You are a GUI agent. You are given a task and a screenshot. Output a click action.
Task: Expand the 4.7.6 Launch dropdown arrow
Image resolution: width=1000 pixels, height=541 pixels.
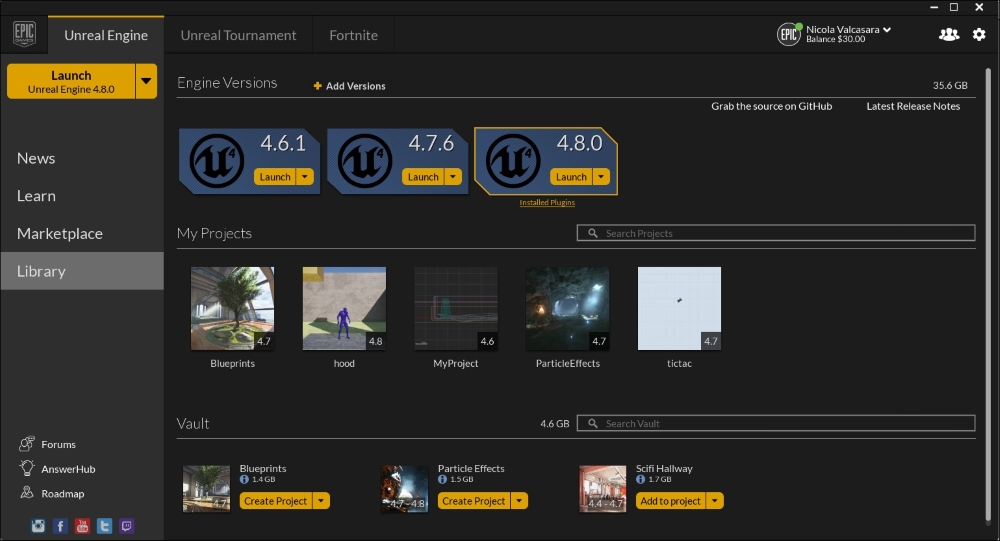[453, 177]
